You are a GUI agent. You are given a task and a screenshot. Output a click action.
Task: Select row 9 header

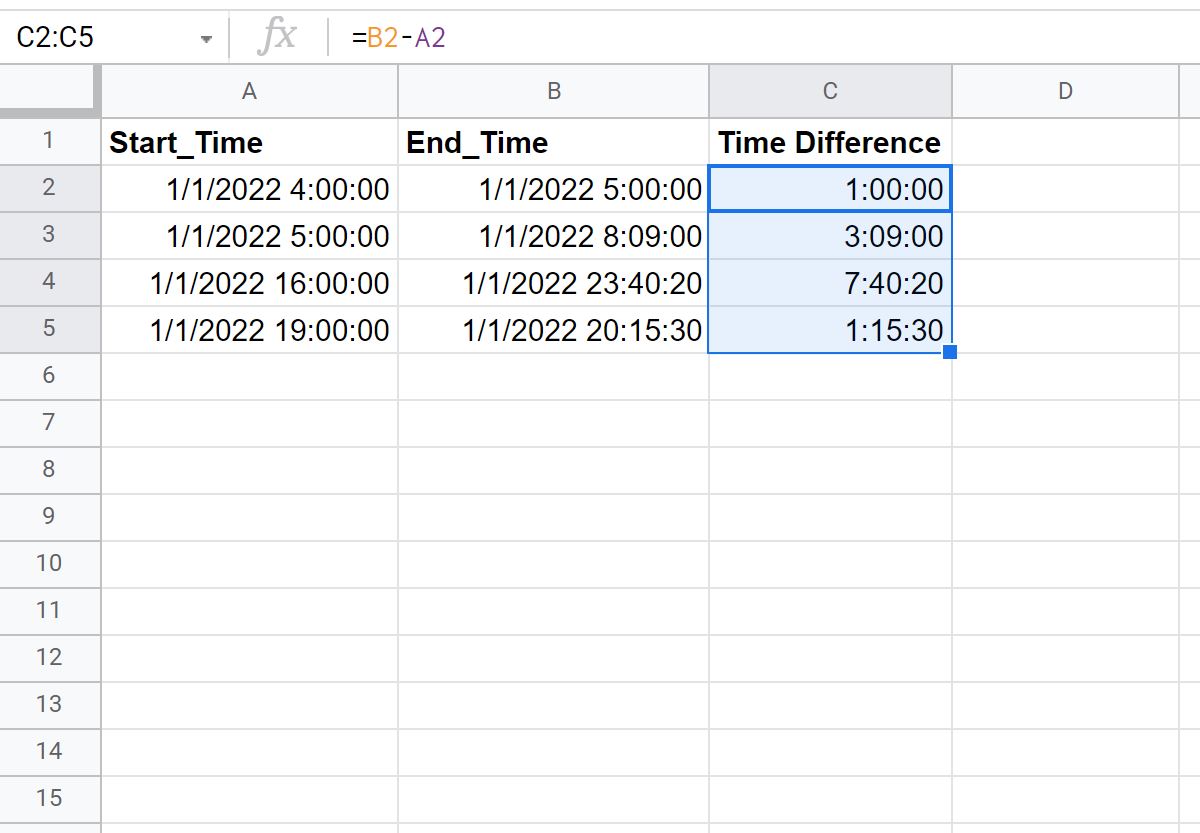50,517
